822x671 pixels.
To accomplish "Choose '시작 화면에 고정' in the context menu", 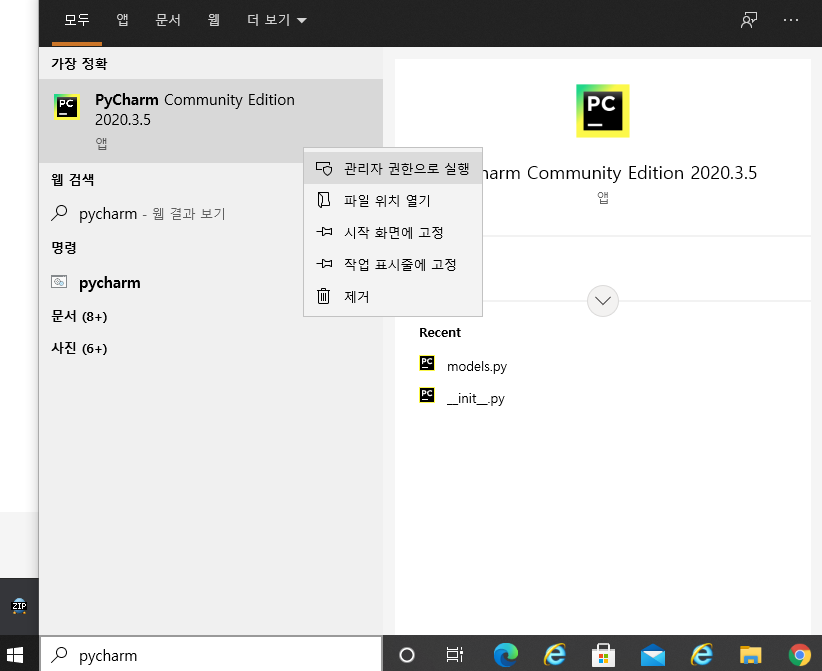I will [x=393, y=233].
